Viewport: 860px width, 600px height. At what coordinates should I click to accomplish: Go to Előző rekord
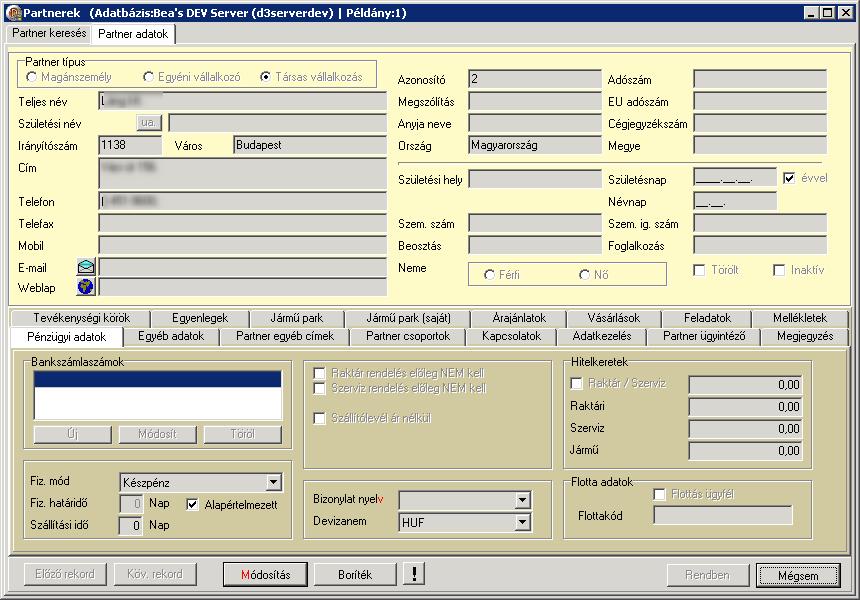click(x=65, y=574)
